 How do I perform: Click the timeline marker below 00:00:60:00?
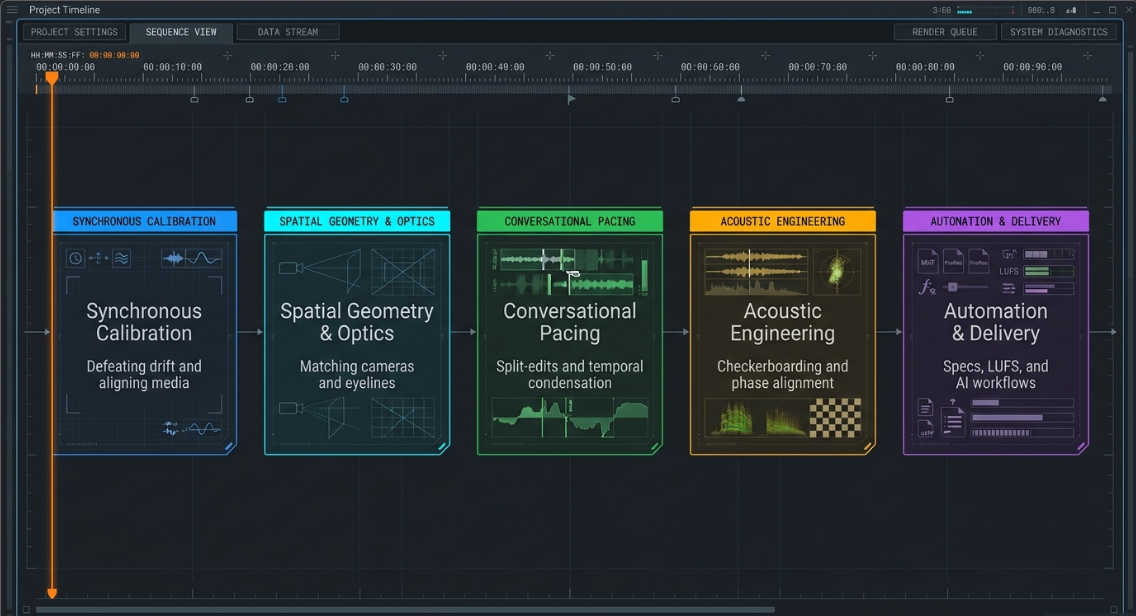(675, 99)
